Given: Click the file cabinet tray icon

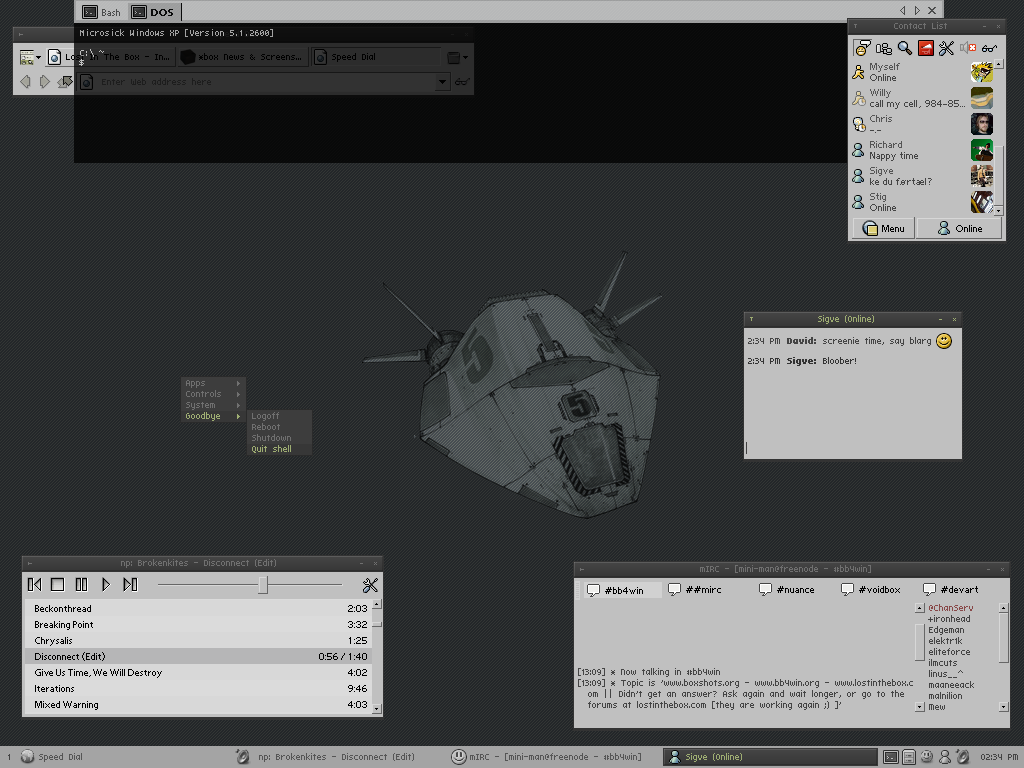Looking at the screenshot, I should [x=908, y=757].
